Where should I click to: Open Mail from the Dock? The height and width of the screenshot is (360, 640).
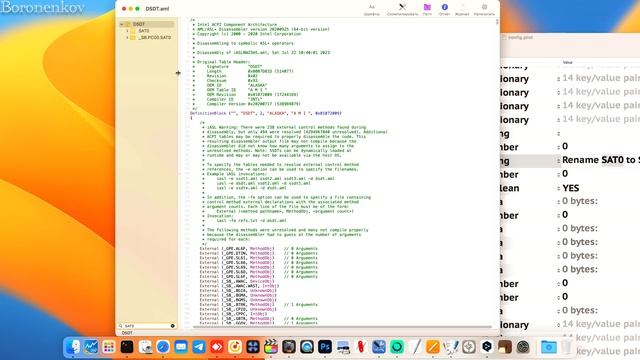coord(181,347)
